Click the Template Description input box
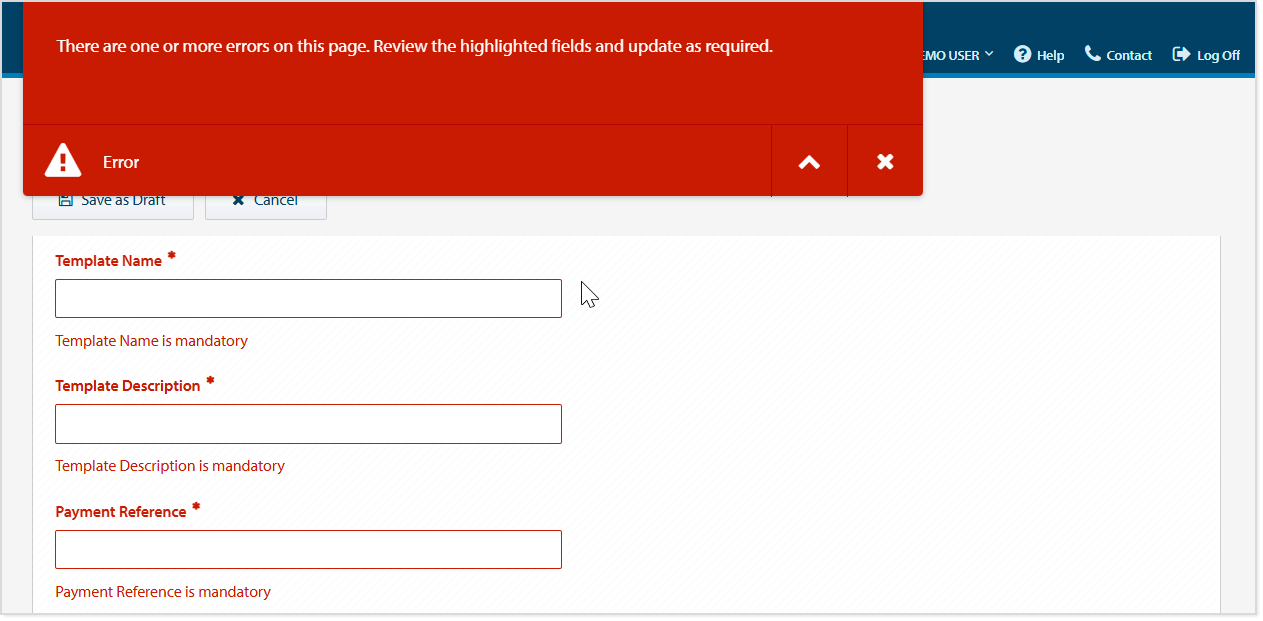The height and width of the screenshot is (621, 1263). click(307, 423)
